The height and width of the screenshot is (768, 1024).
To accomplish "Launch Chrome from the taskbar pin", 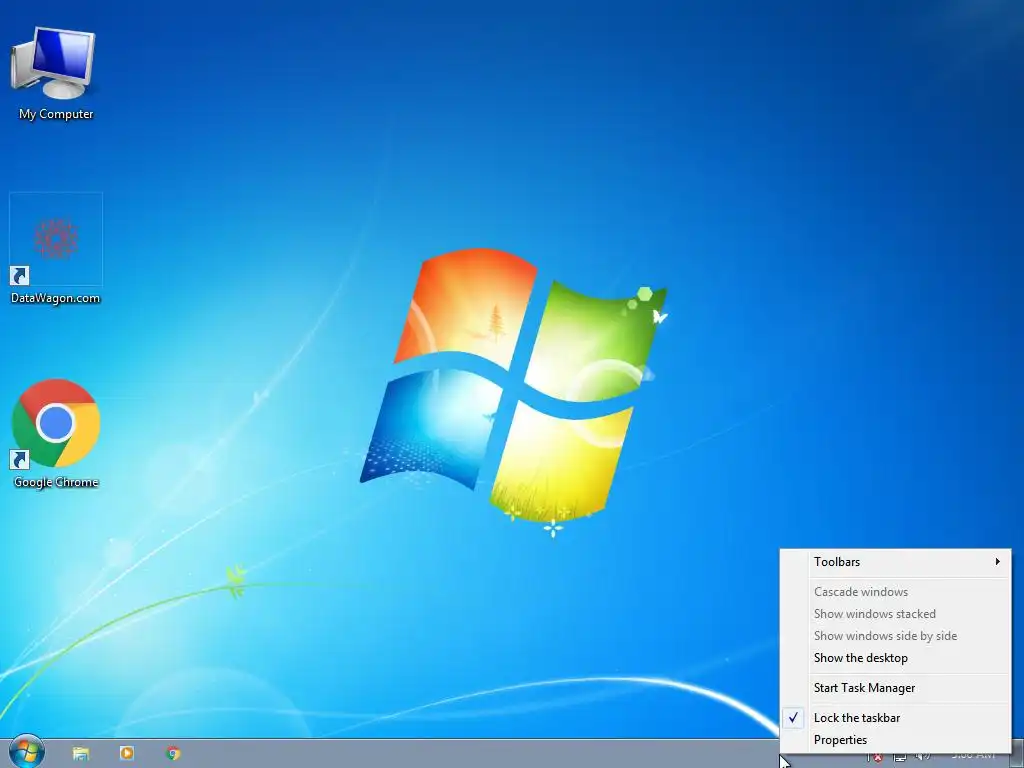I will (173, 754).
